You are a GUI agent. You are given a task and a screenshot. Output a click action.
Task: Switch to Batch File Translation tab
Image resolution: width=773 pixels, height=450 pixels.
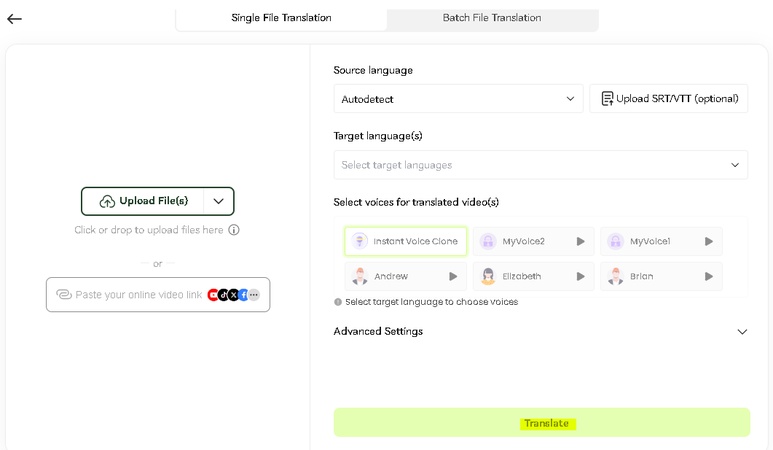[492, 18]
